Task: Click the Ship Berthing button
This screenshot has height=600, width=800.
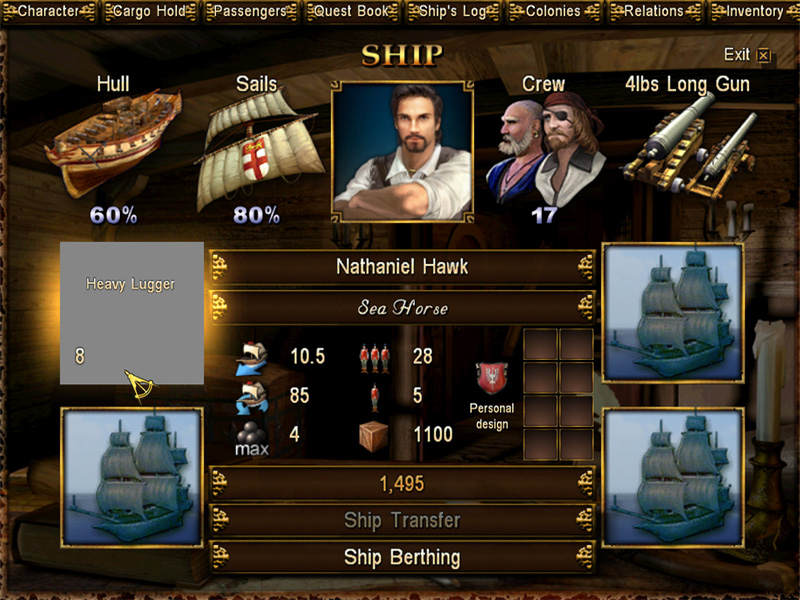Action: click(x=402, y=558)
